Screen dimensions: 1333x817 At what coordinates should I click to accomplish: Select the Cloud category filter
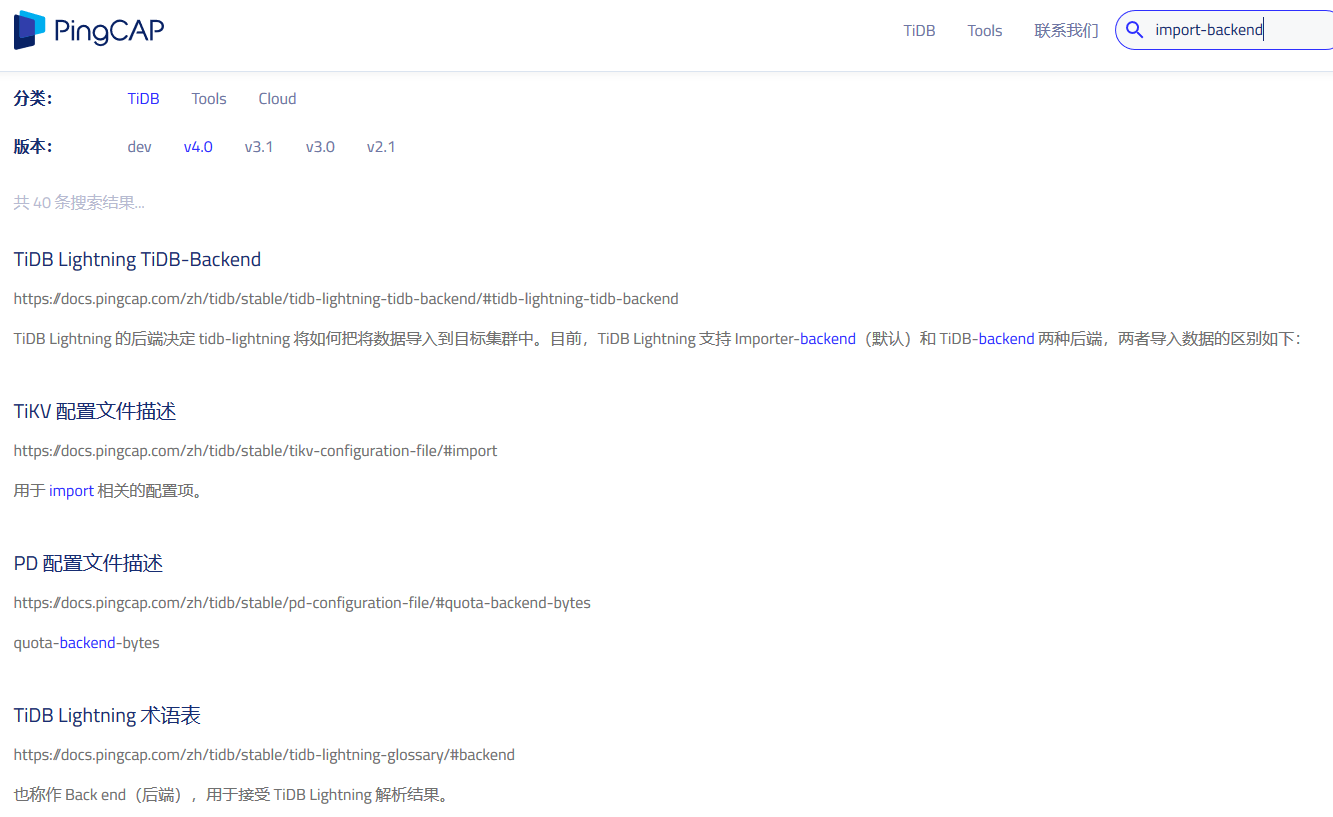(277, 98)
